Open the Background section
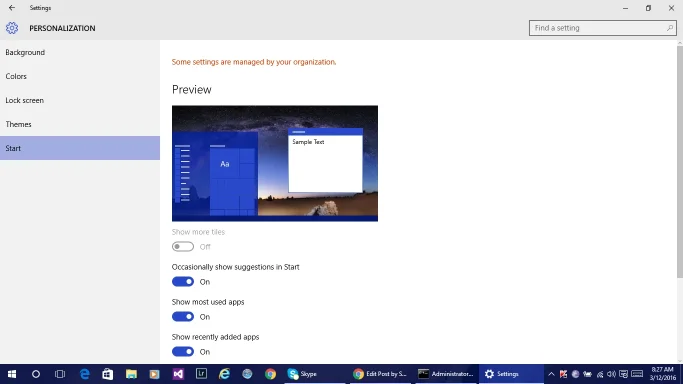Screen dimensions: 683x384 80,52
